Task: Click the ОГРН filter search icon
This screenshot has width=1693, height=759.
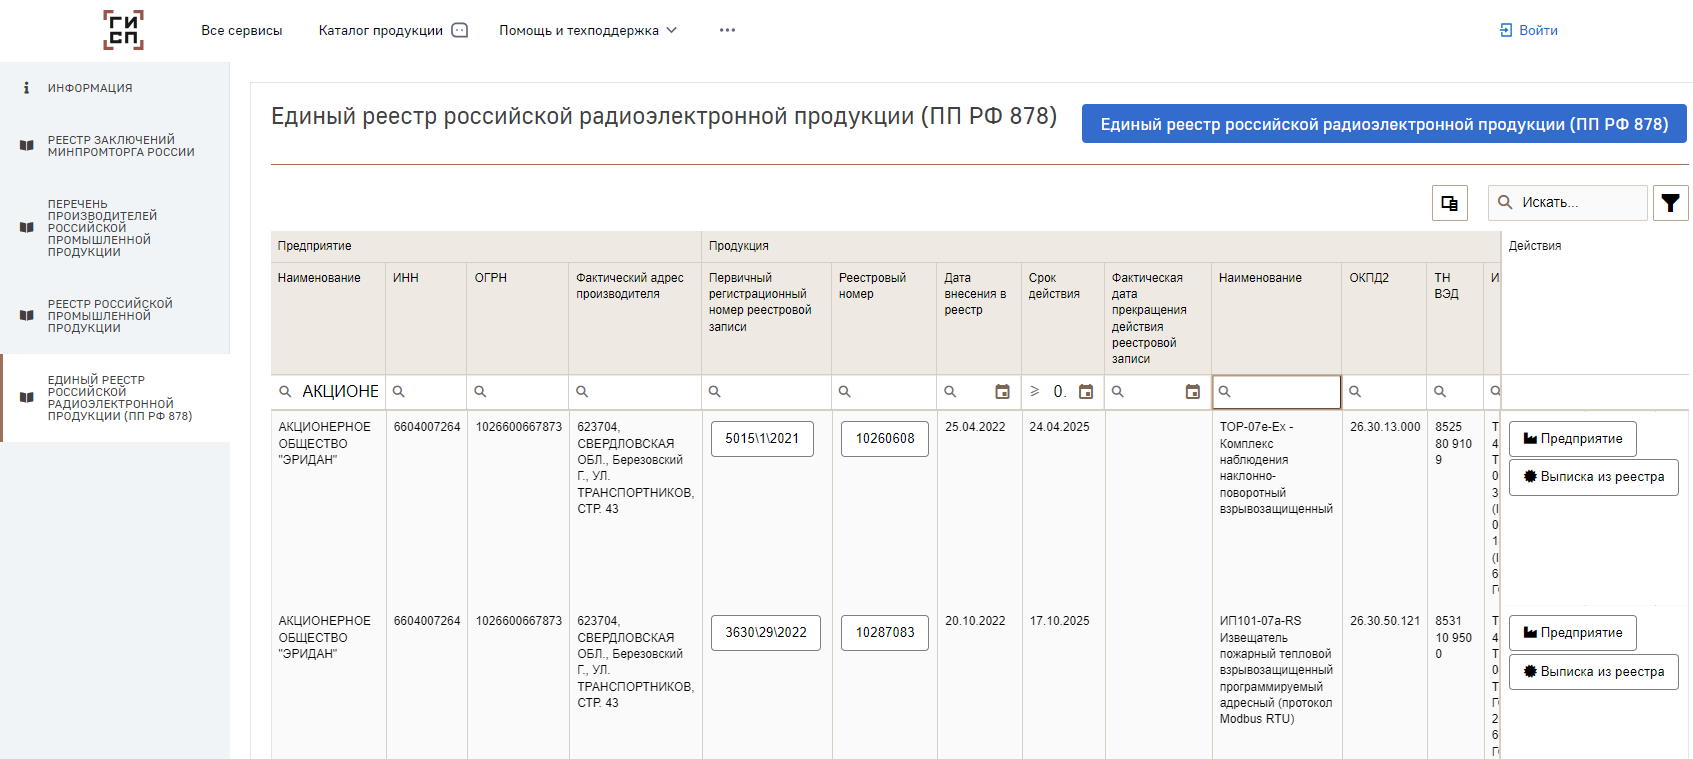Action: (480, 392)
